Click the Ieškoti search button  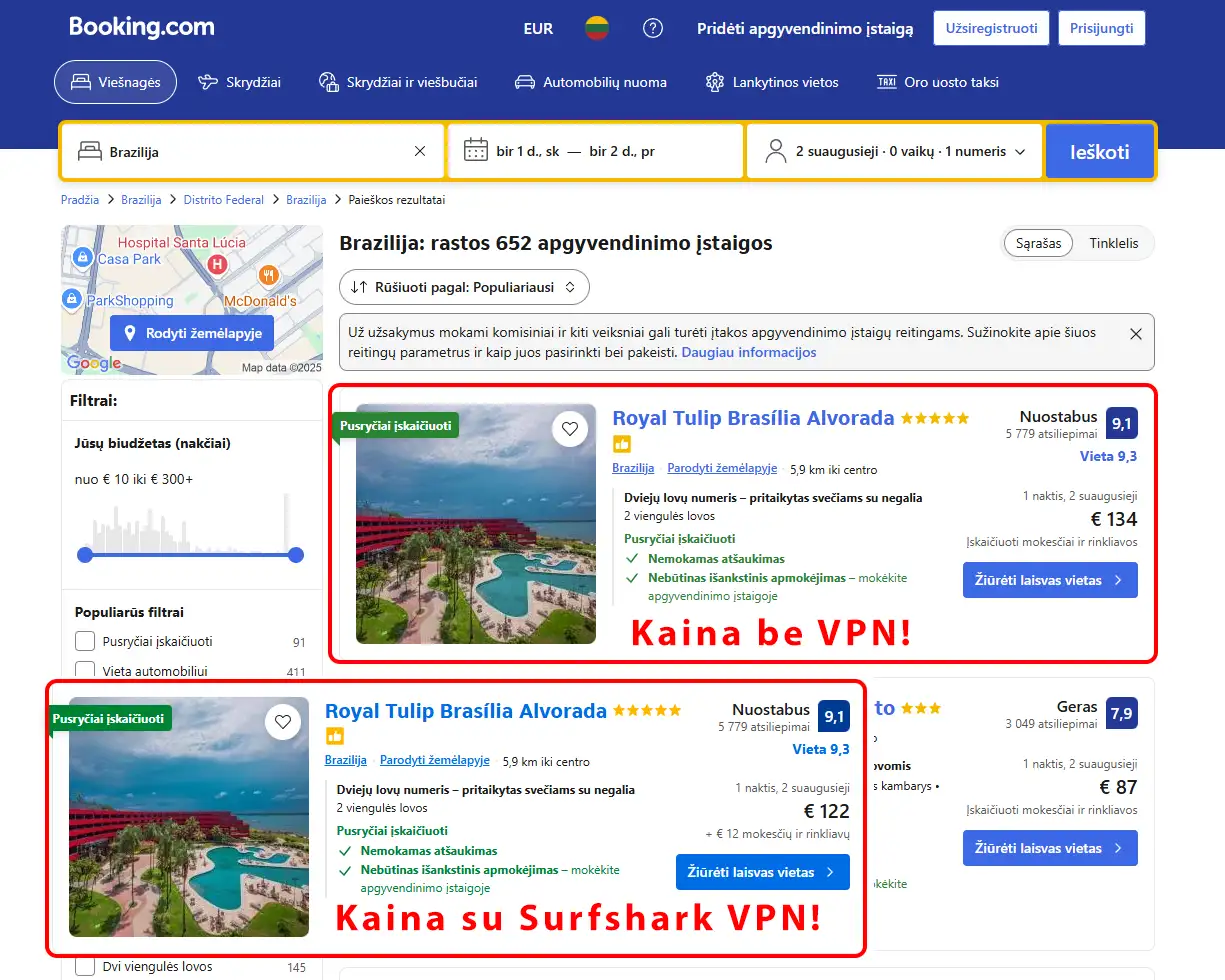pyautogui.click(x=1099, y=151)
